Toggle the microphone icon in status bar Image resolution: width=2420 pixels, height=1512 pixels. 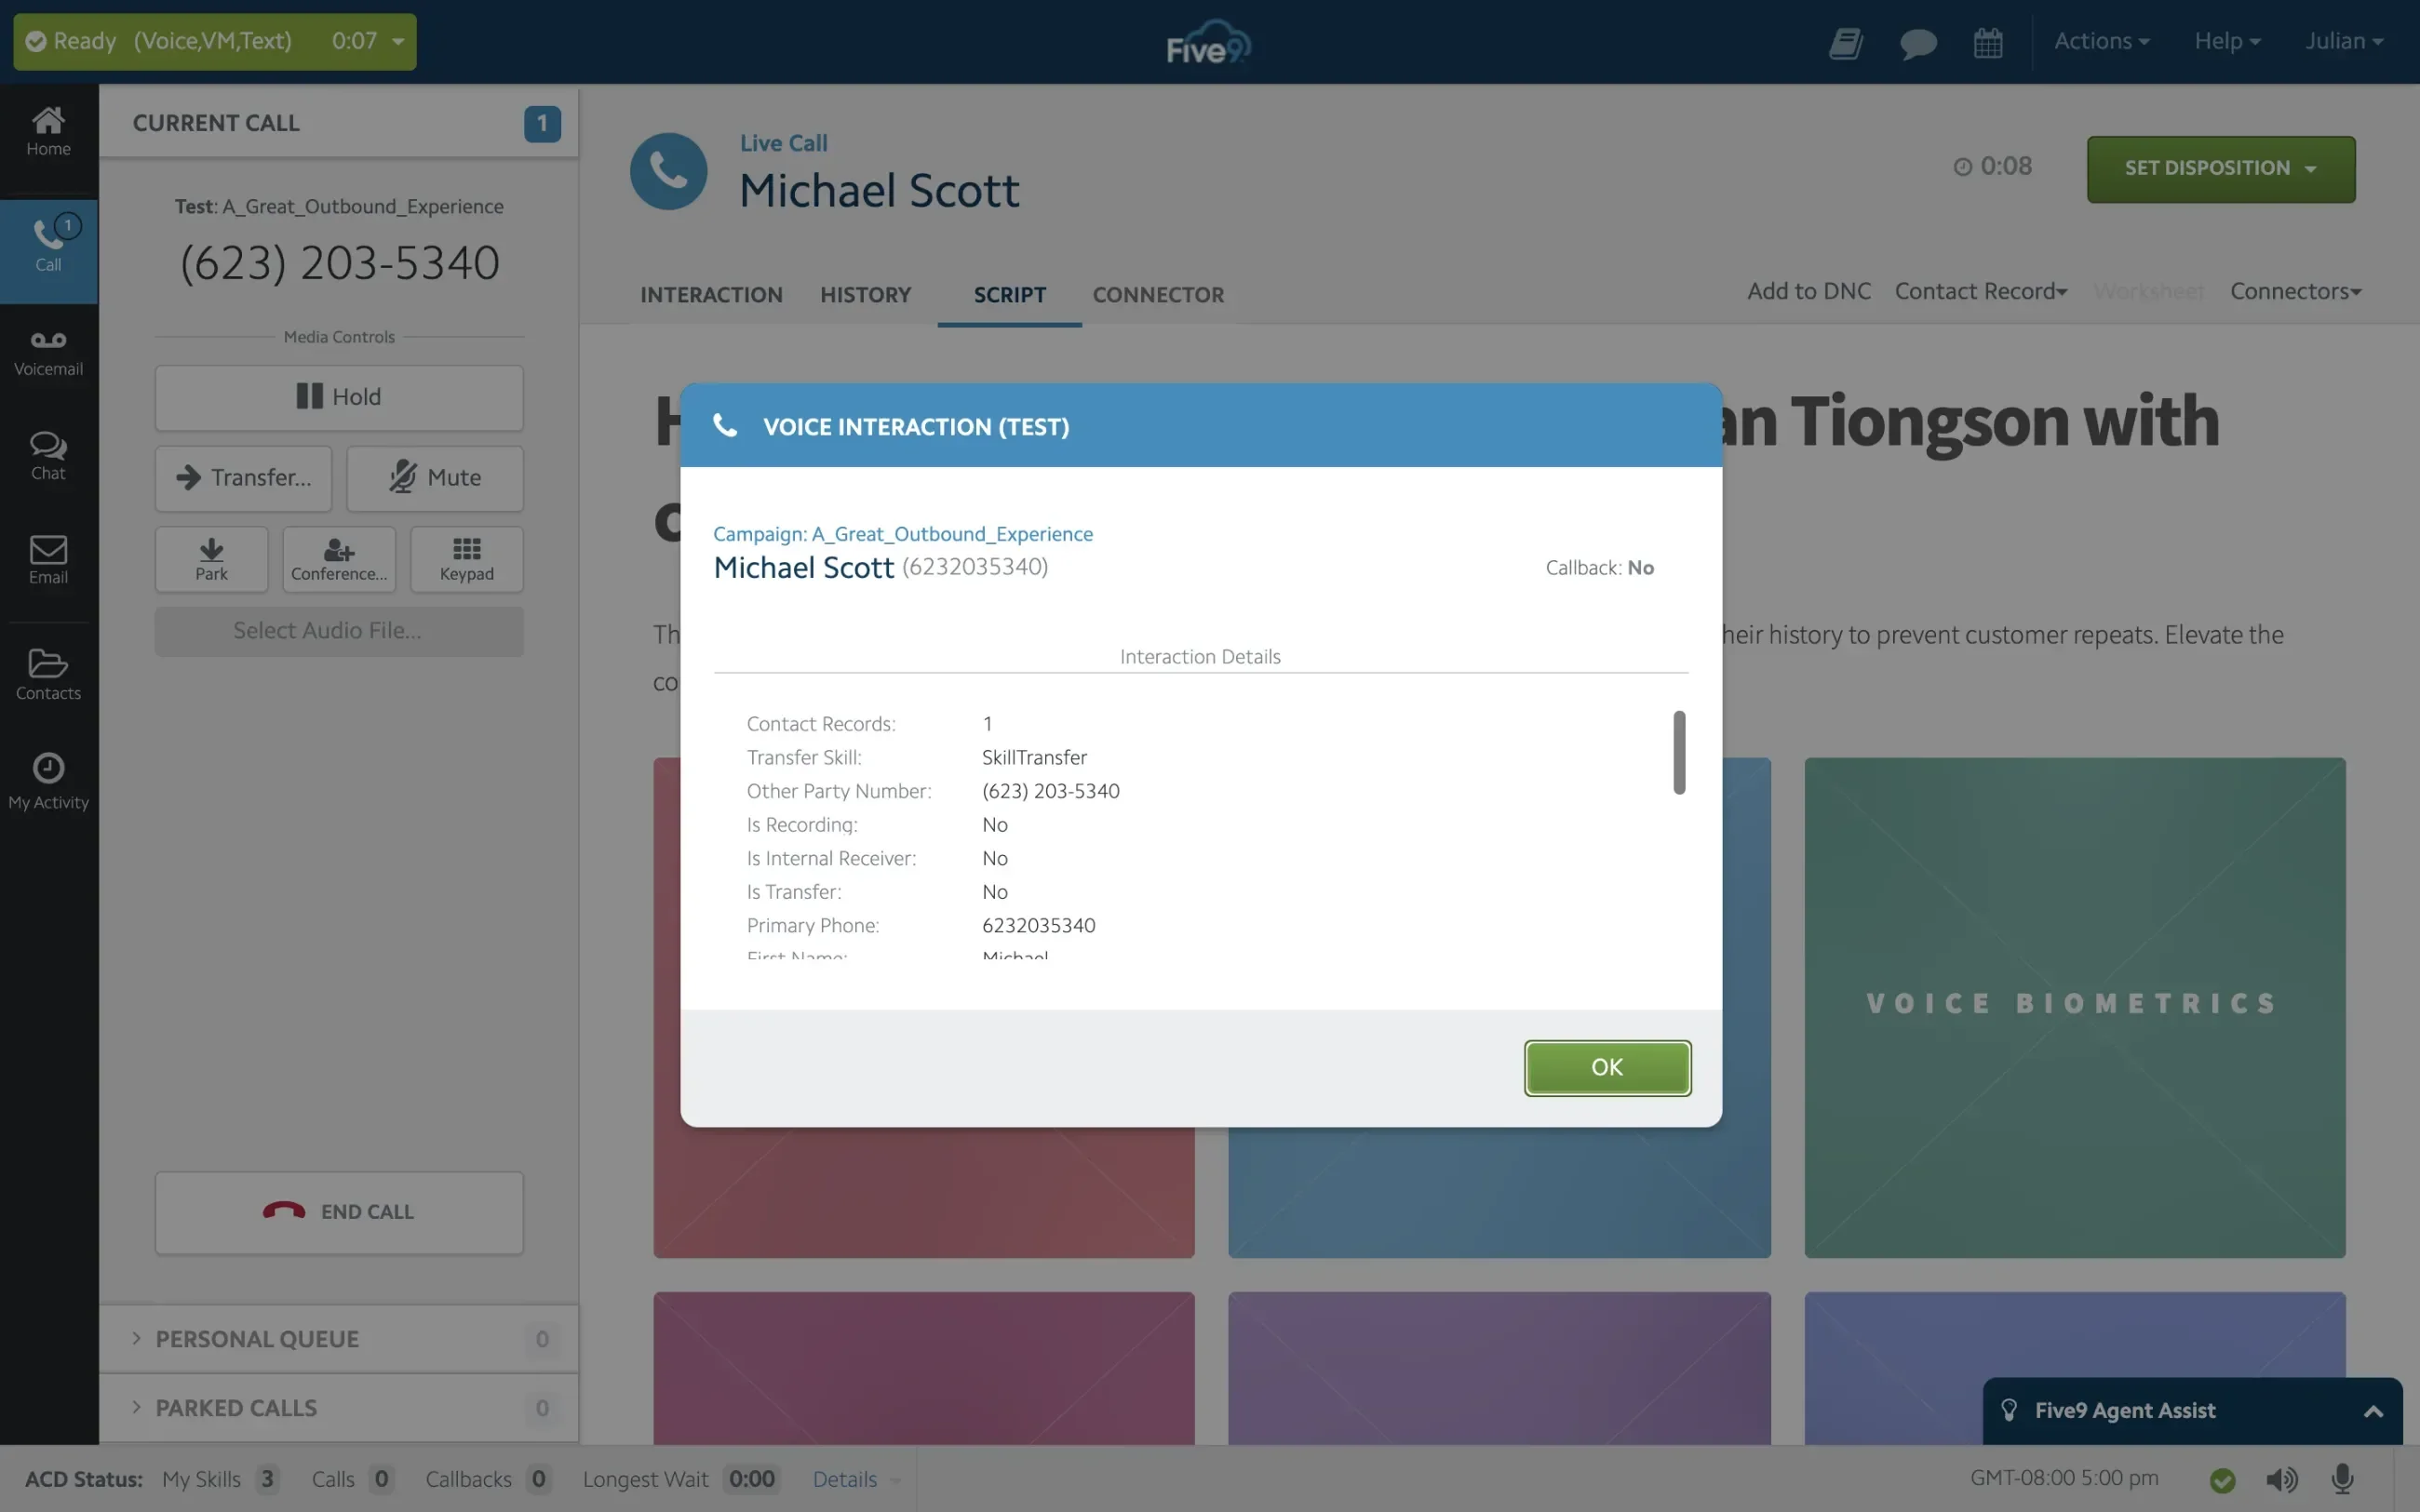2341,1478
